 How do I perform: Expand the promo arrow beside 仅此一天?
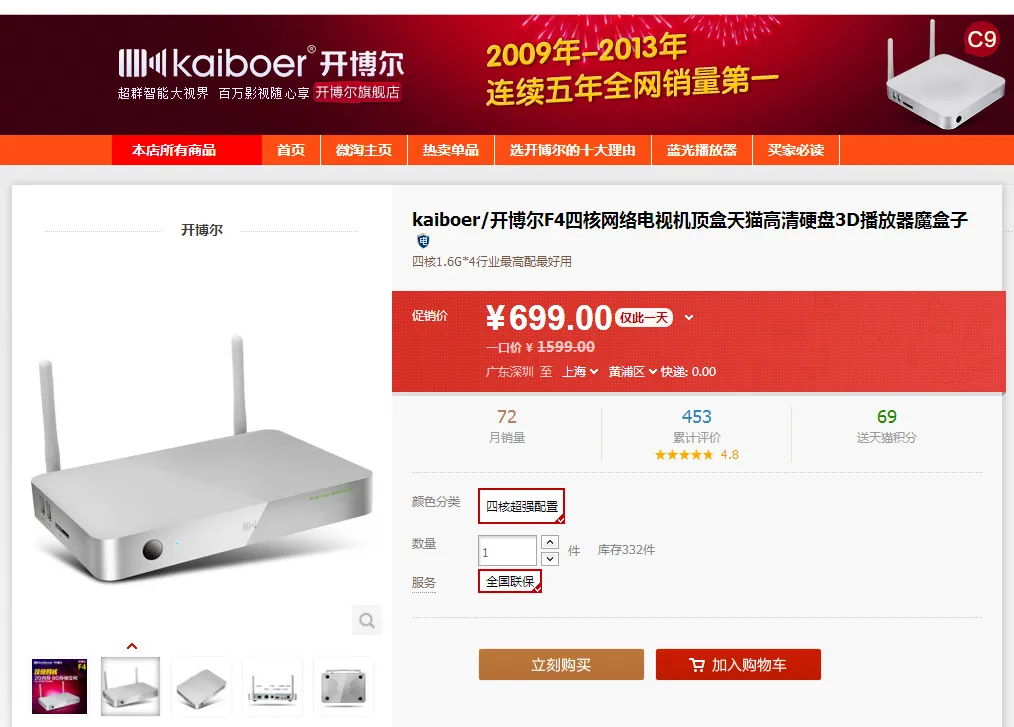(689, 318)
